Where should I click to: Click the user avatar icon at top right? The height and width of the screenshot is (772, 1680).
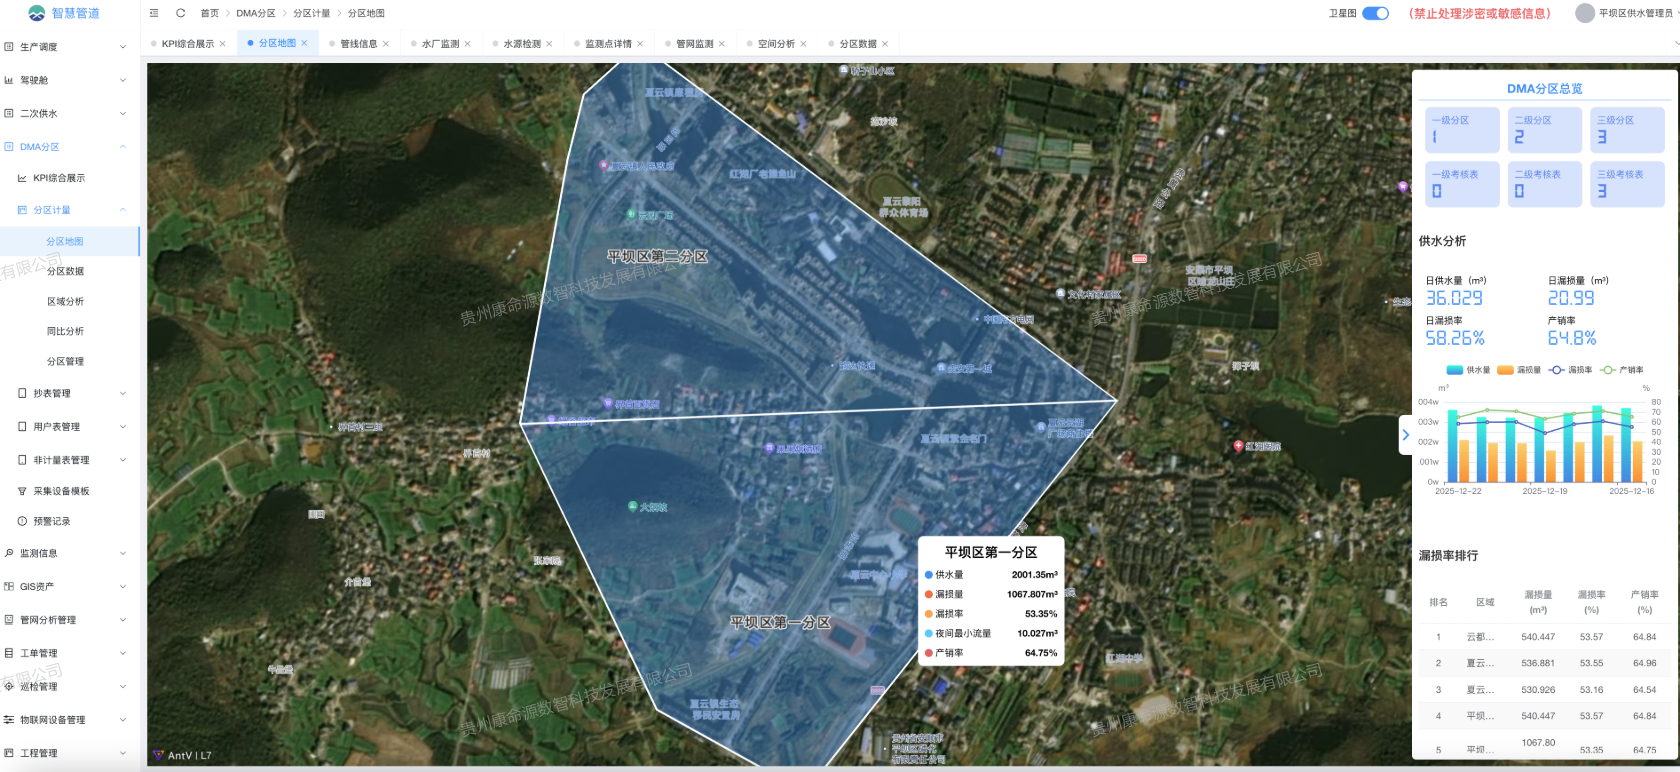click(x=1584, y=13)
